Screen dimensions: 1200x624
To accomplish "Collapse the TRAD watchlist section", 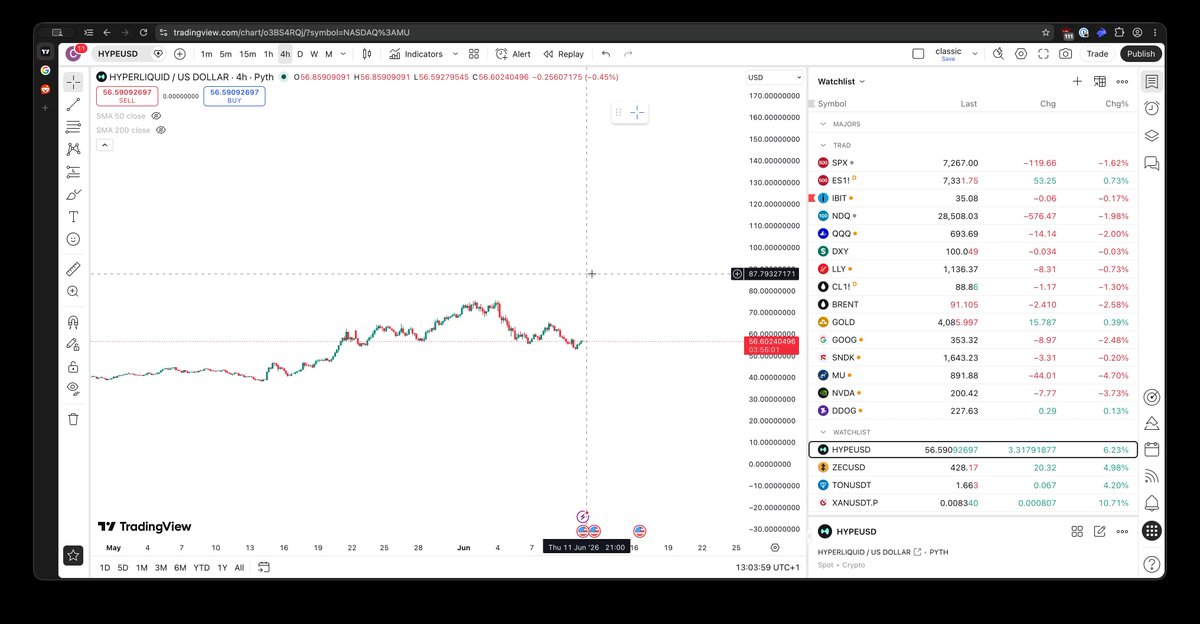I will [824, 145].
